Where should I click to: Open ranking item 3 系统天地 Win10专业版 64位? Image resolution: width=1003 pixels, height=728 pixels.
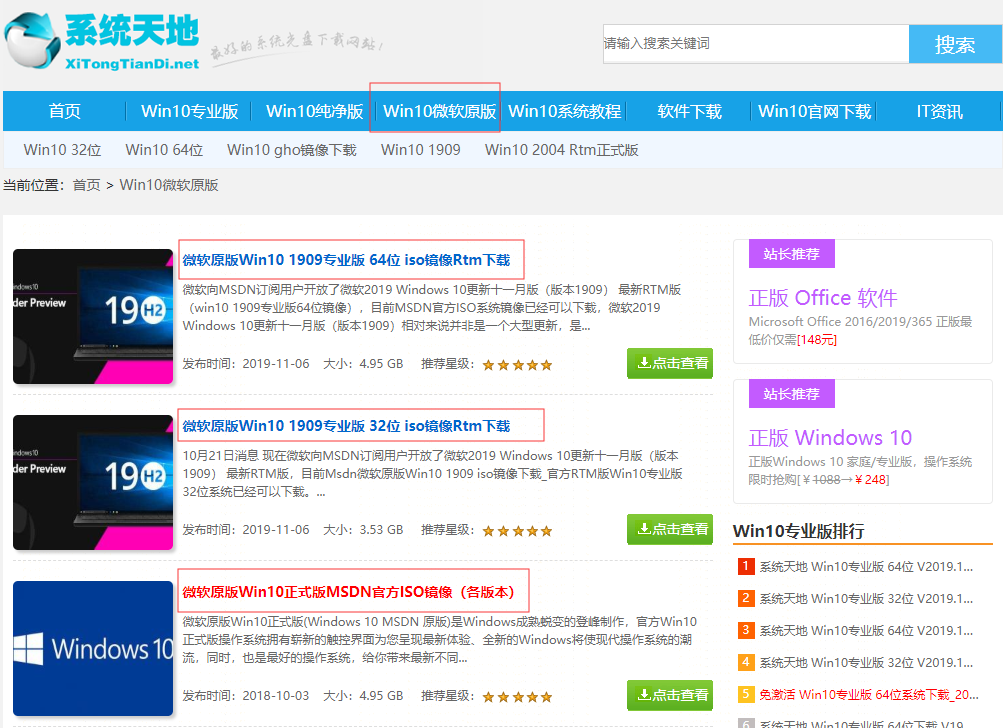[x=866, y=631]
